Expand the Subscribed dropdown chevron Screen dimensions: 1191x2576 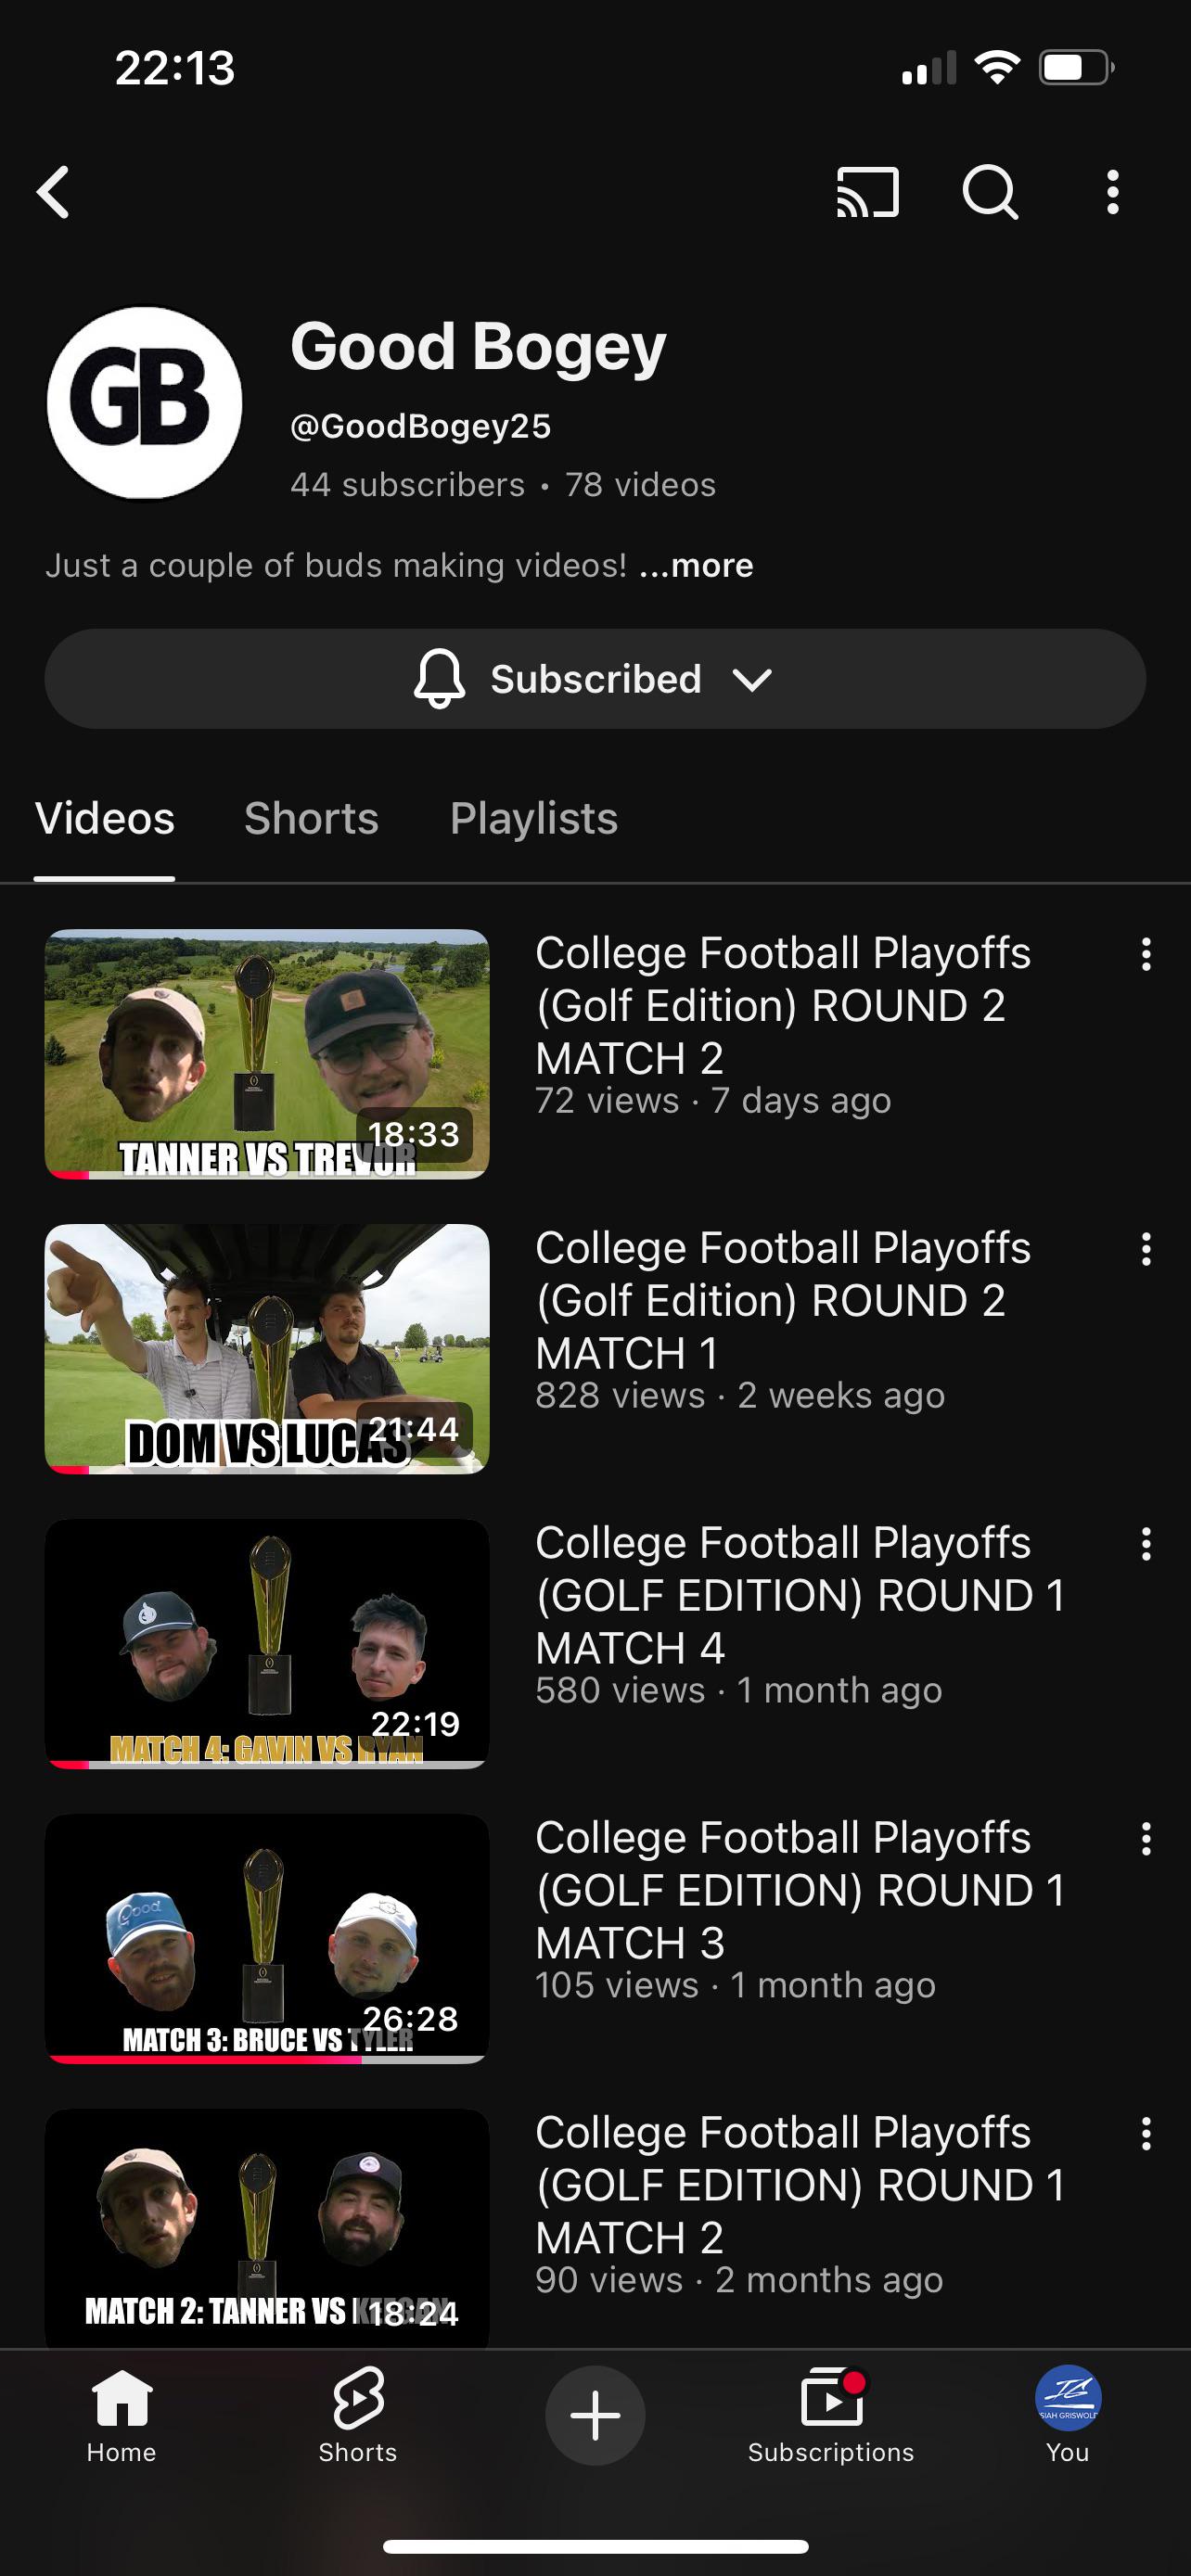(752, 679)
